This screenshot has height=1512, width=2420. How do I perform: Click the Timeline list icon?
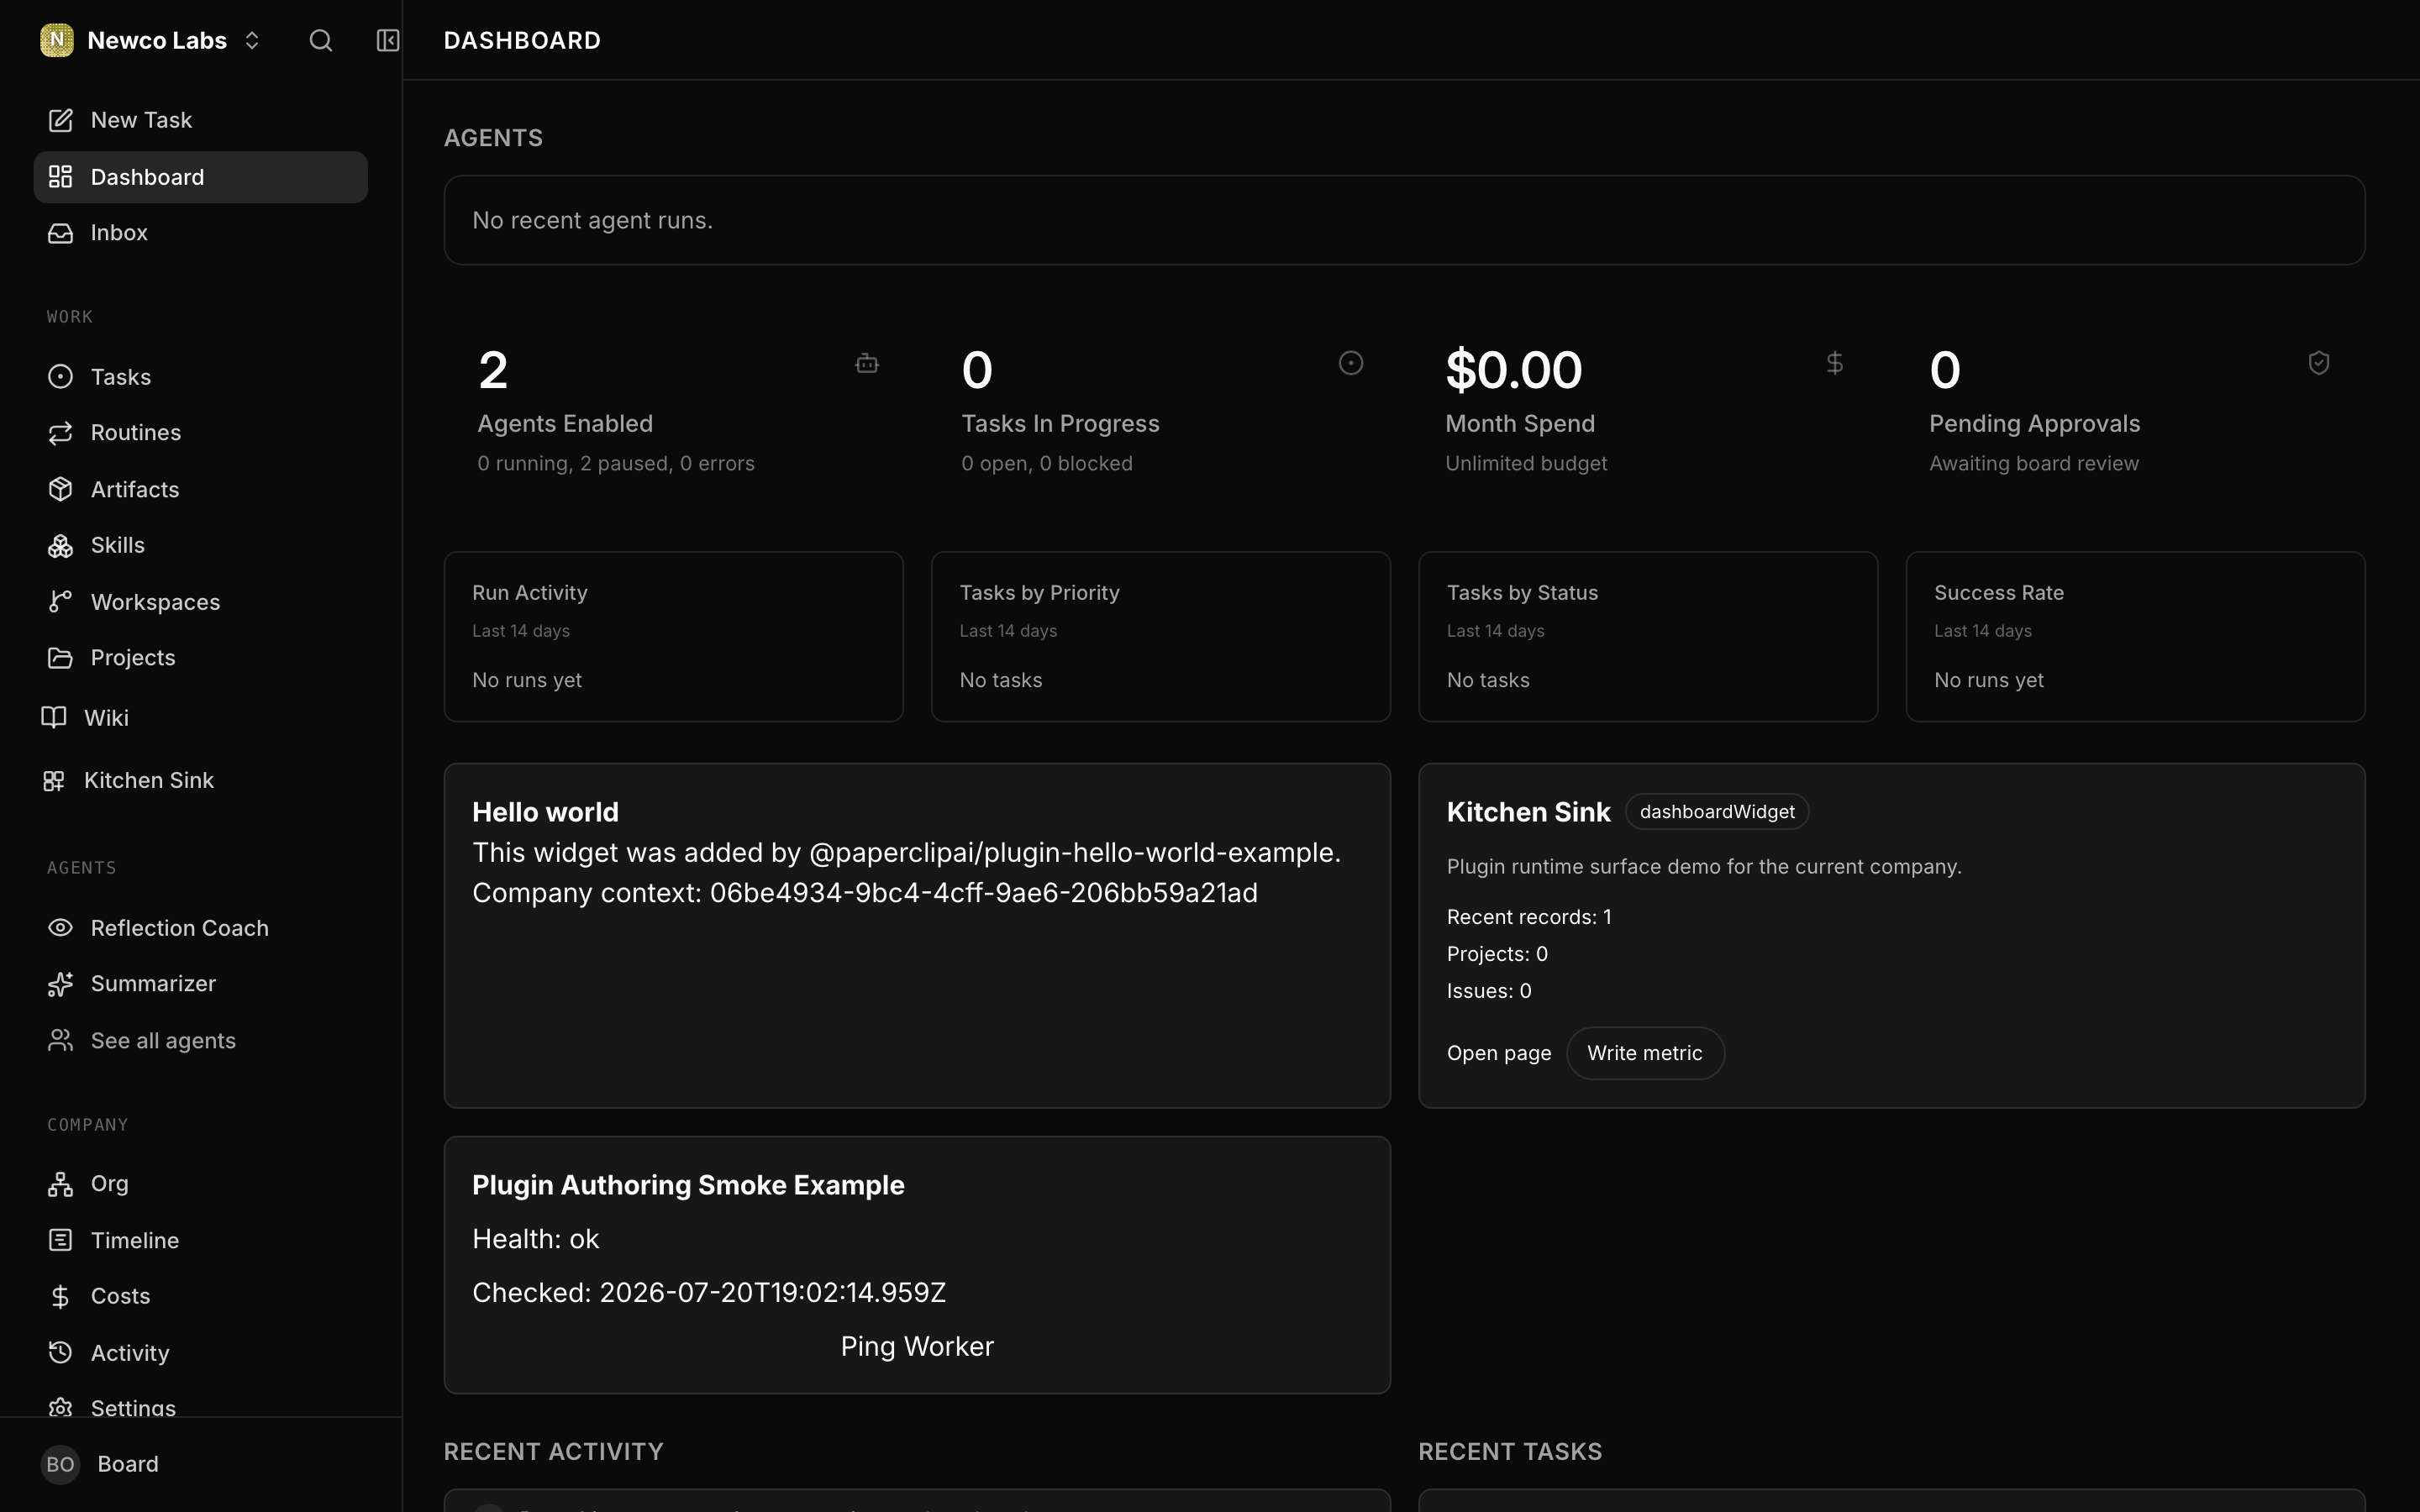pyautogui.click(x=60, y=1240)
